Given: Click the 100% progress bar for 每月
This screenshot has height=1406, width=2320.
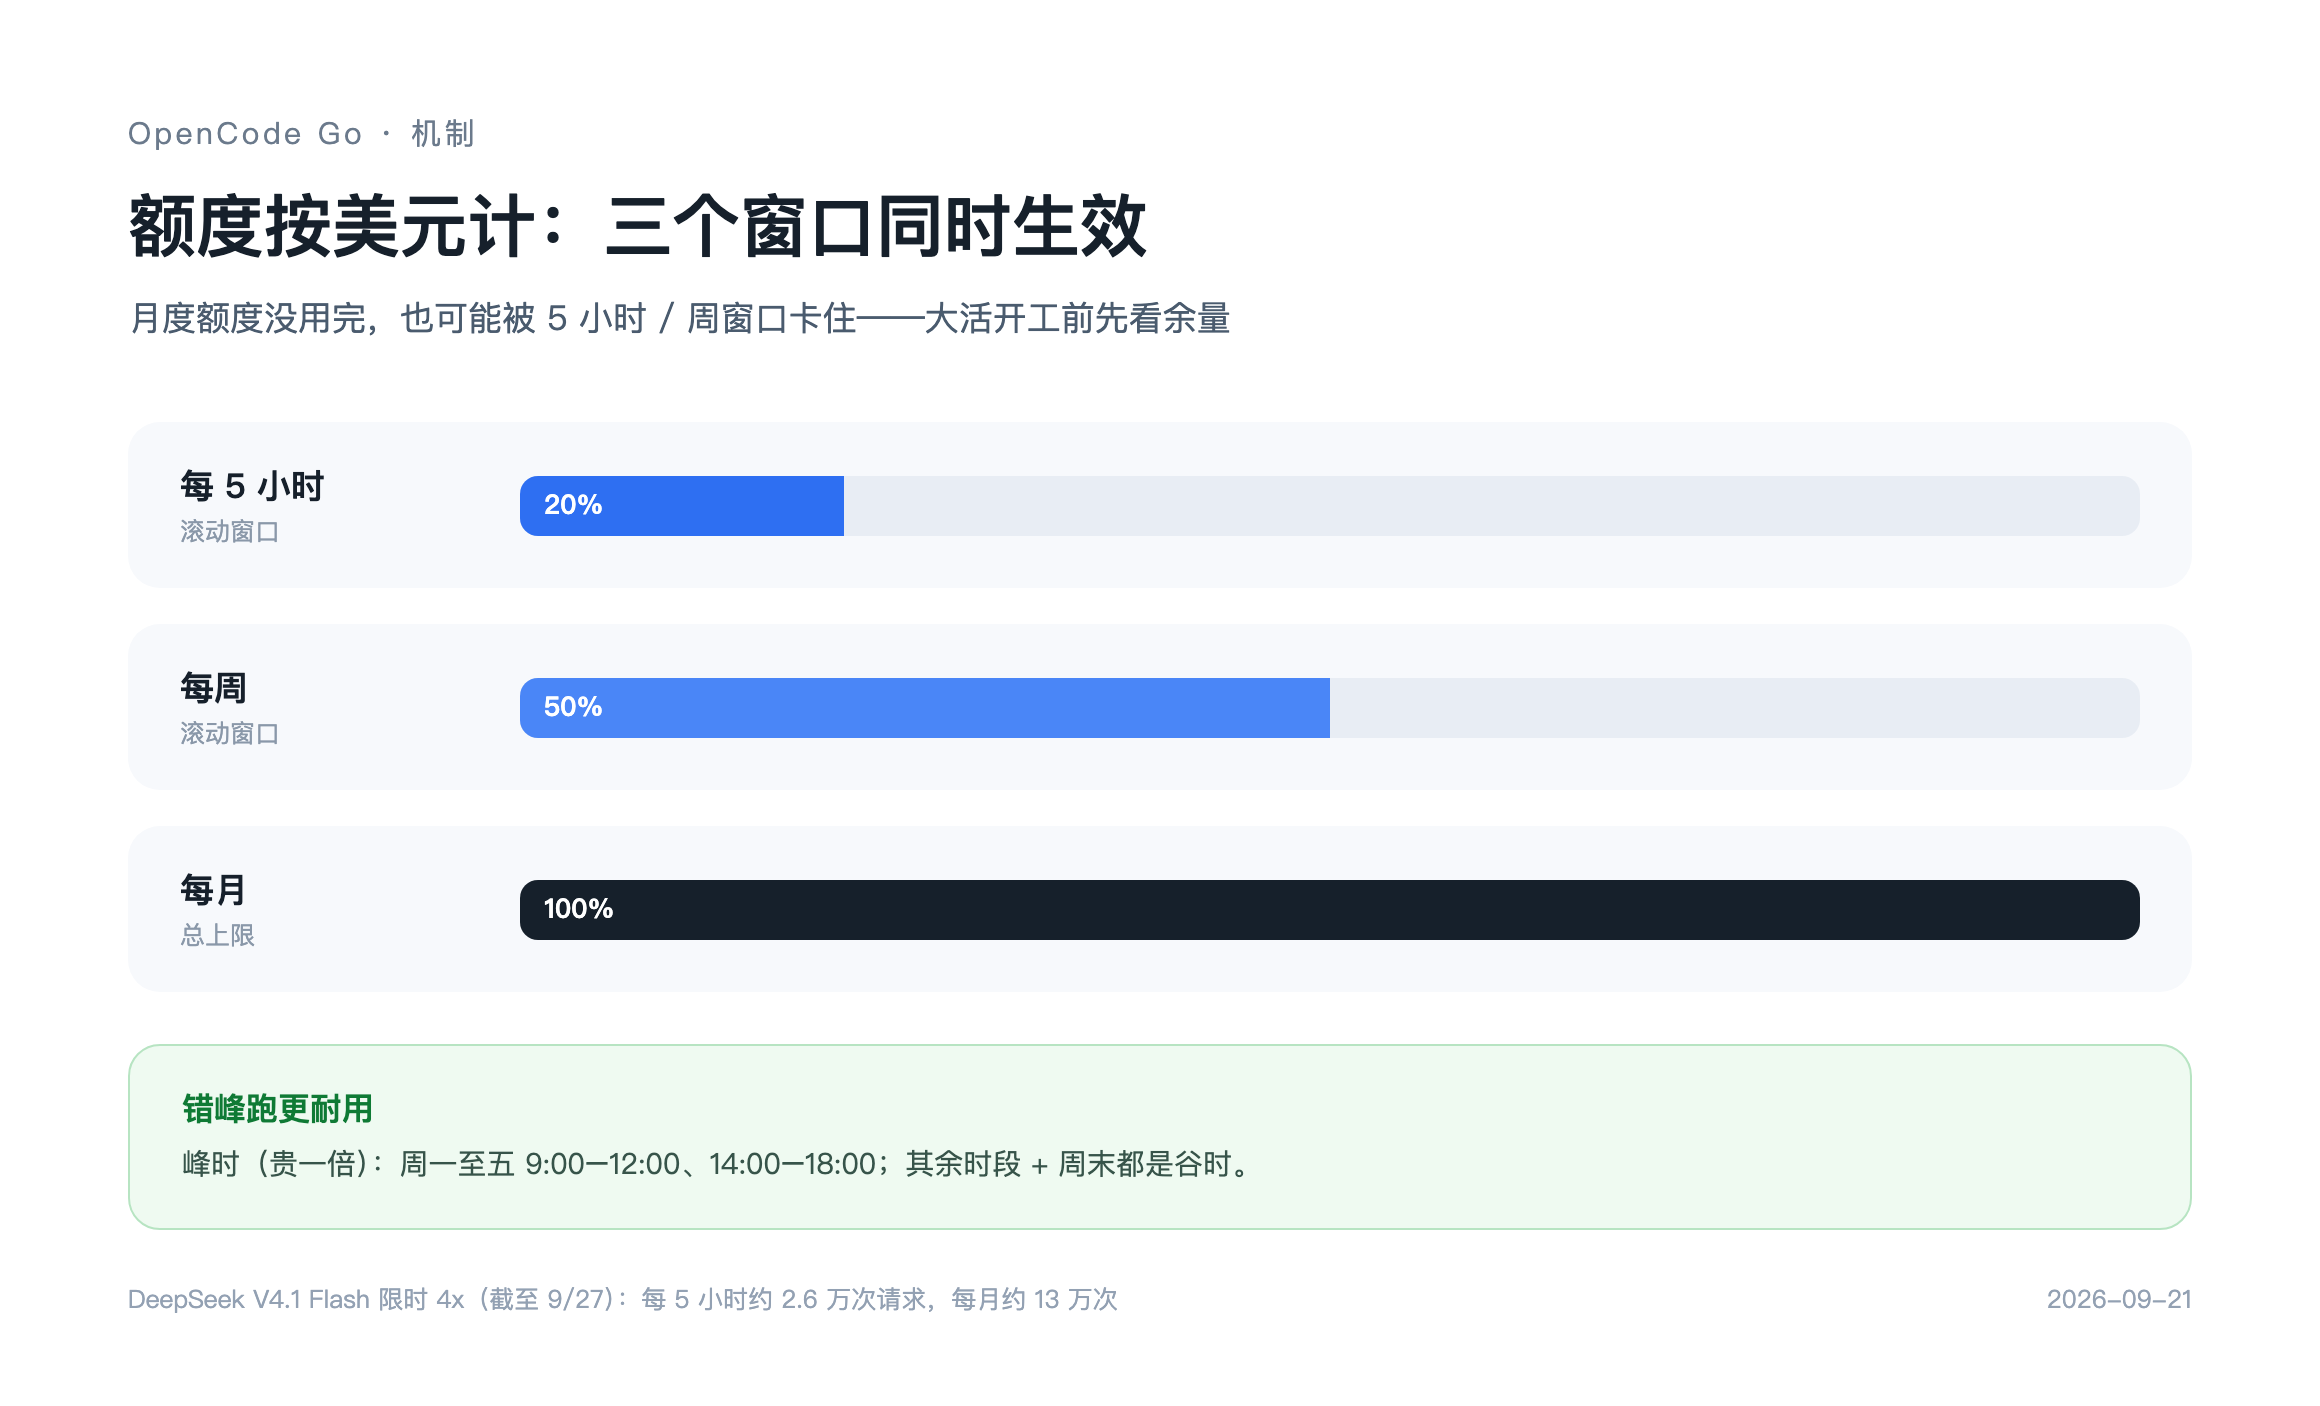Looking at the screenshot, I should [x=1329, y=910].
